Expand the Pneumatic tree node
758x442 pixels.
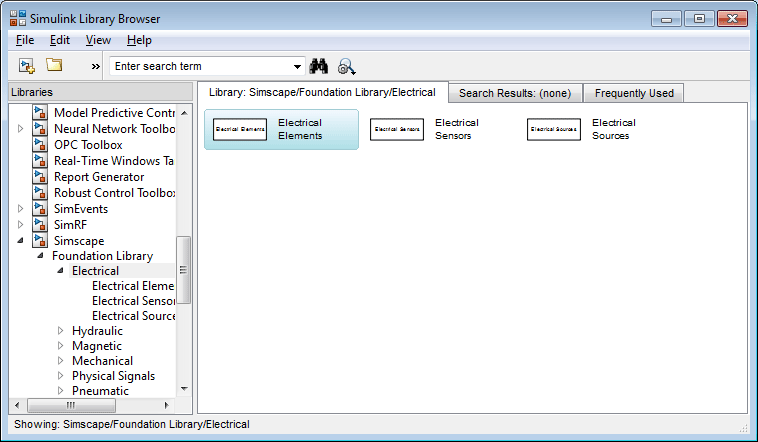point(60,391)
